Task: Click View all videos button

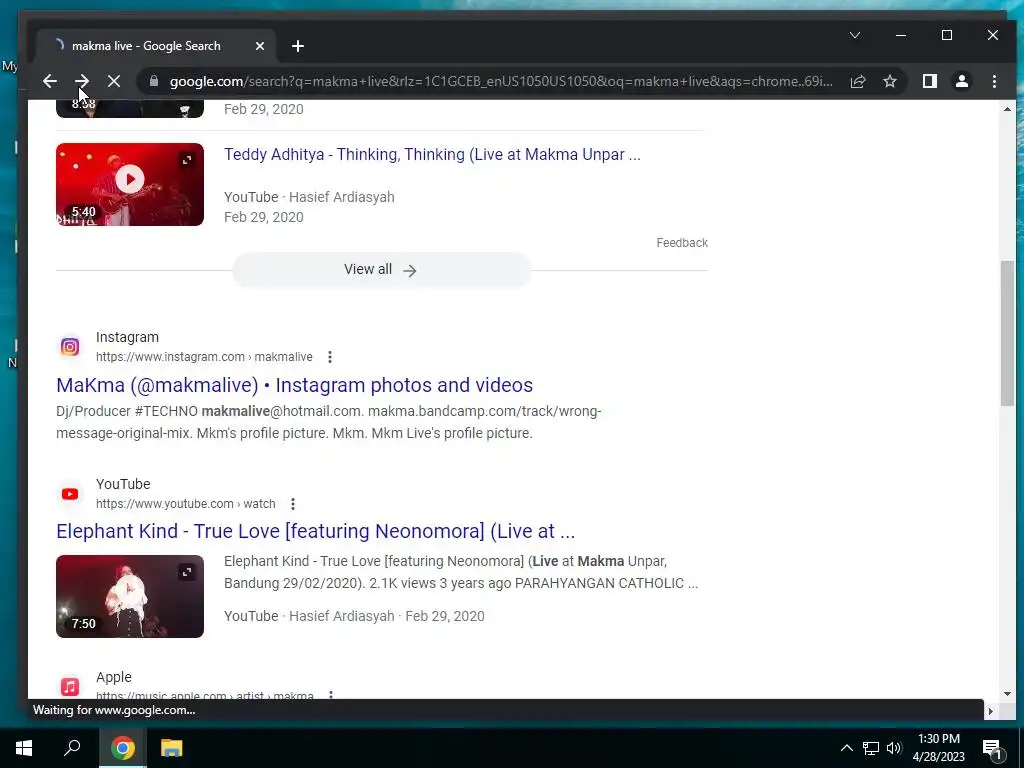Action: pyautogui.click(x=381, y=270)
